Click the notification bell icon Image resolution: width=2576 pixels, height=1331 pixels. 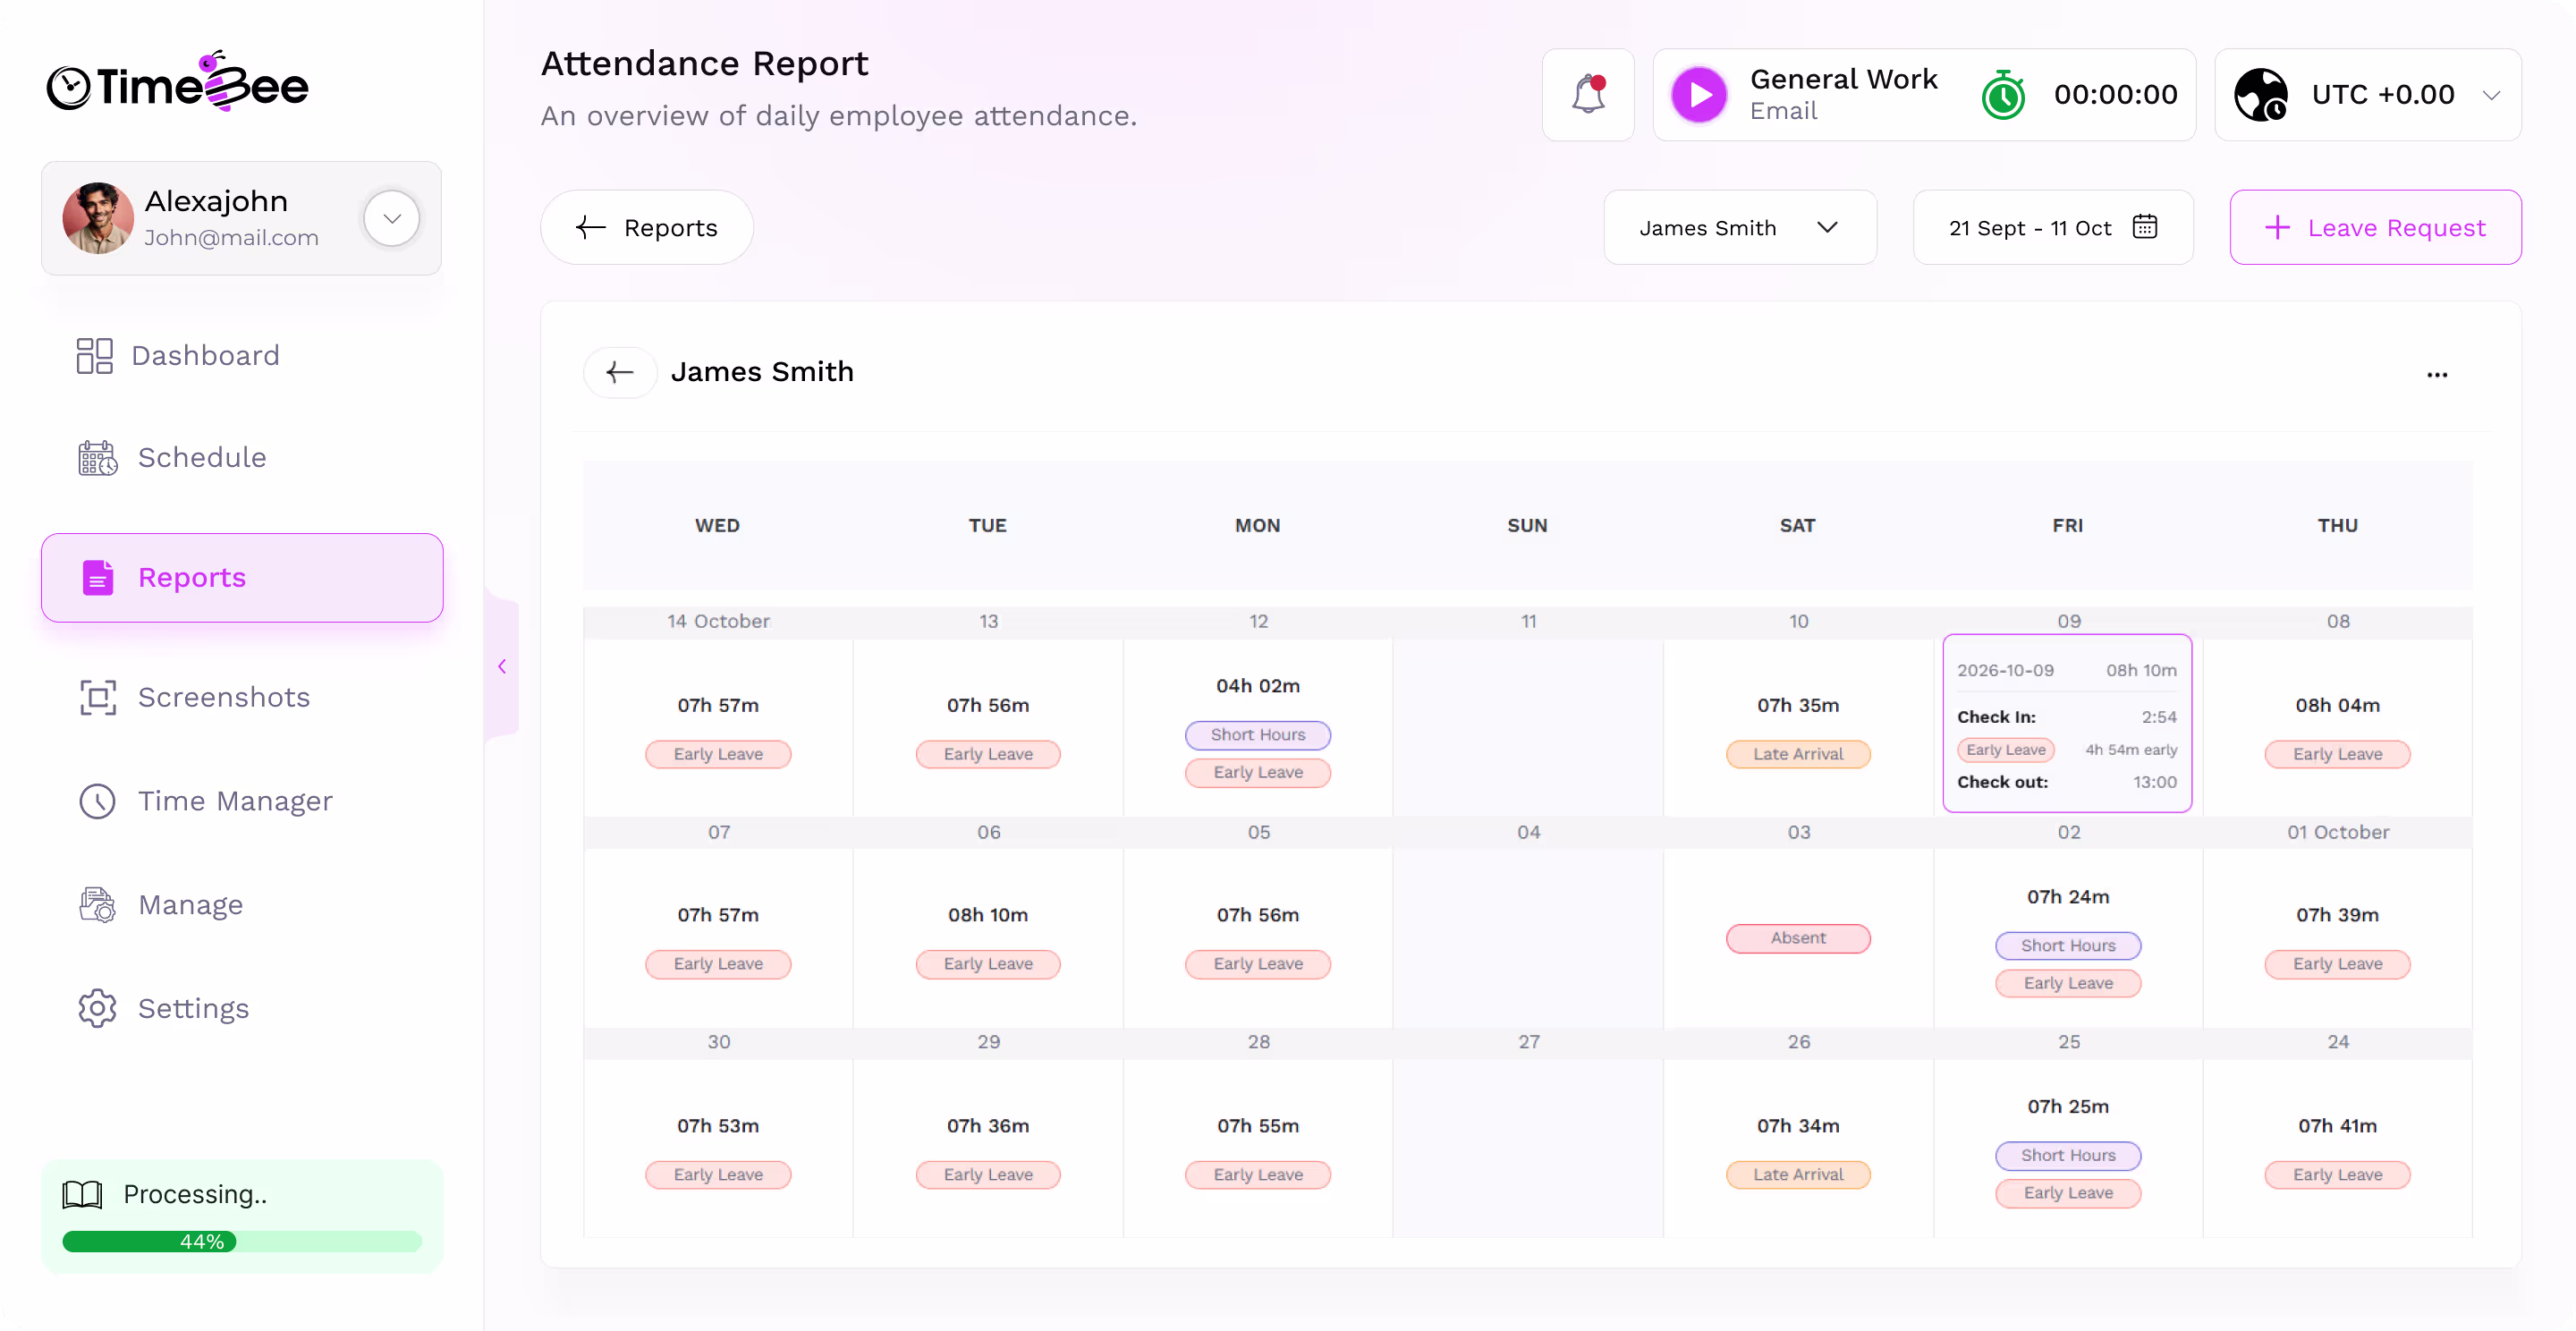pos(1588,95)
